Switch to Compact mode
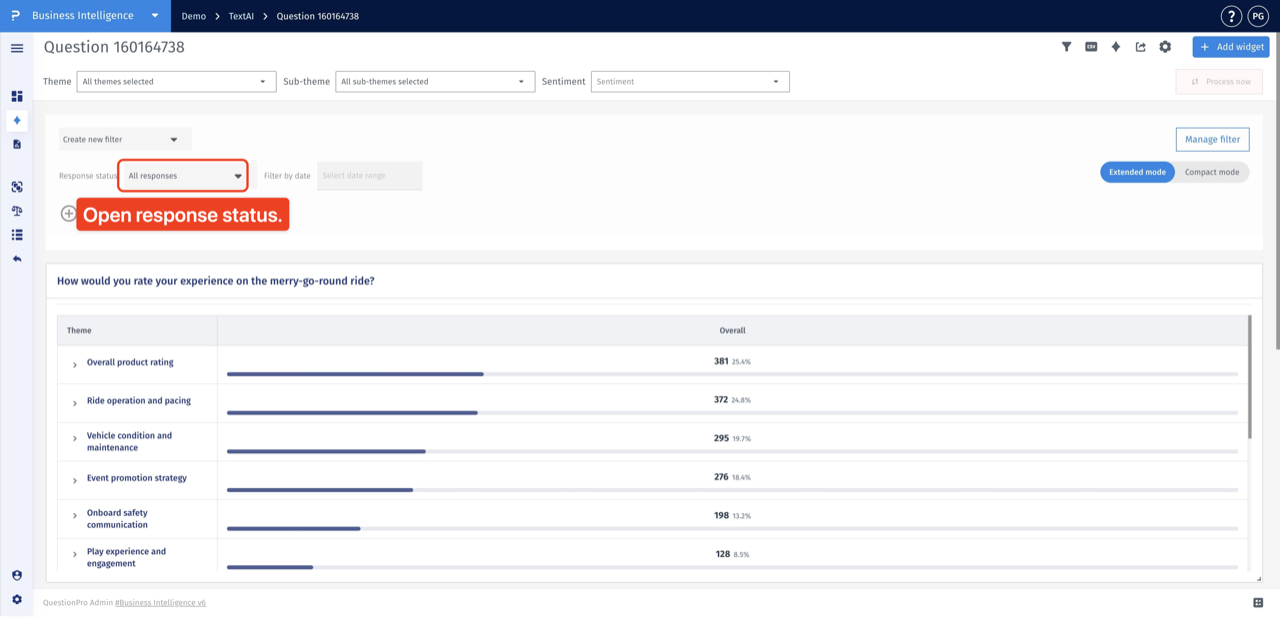Screen dimensions: 1280x619 tap(1212, 172)
